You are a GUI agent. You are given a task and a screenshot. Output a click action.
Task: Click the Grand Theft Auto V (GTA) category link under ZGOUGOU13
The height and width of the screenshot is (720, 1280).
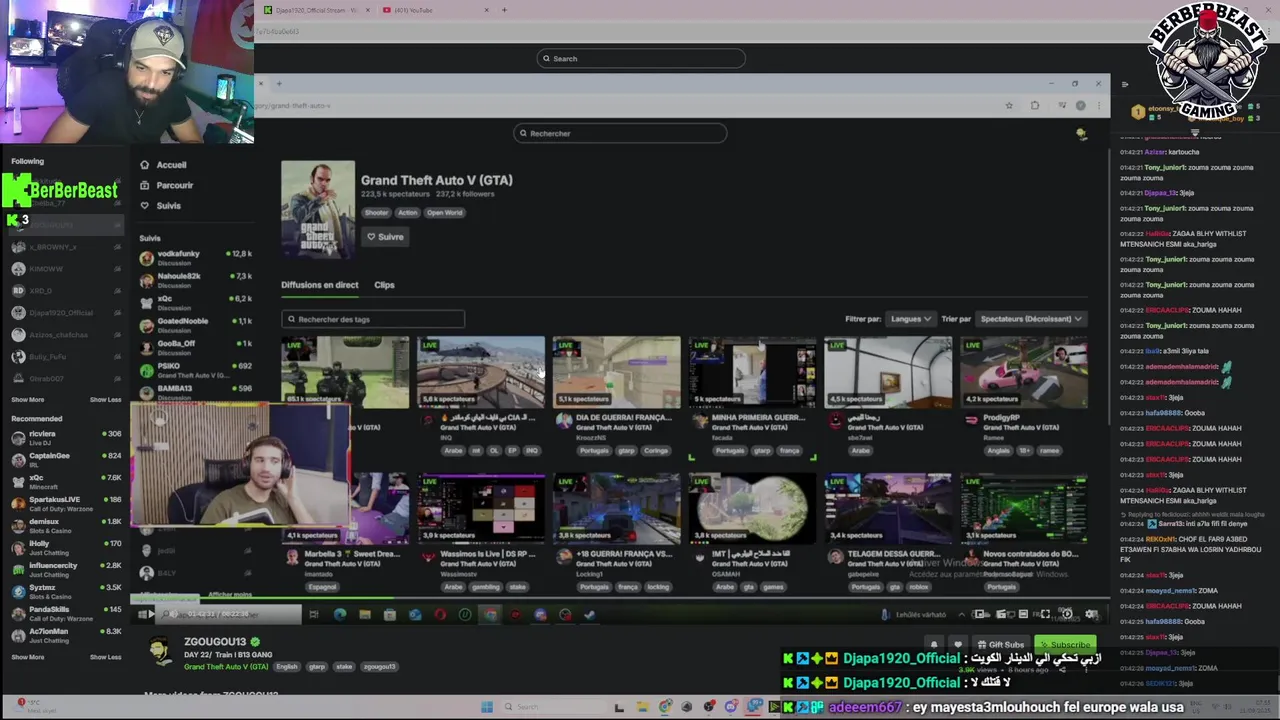point(226,667)
